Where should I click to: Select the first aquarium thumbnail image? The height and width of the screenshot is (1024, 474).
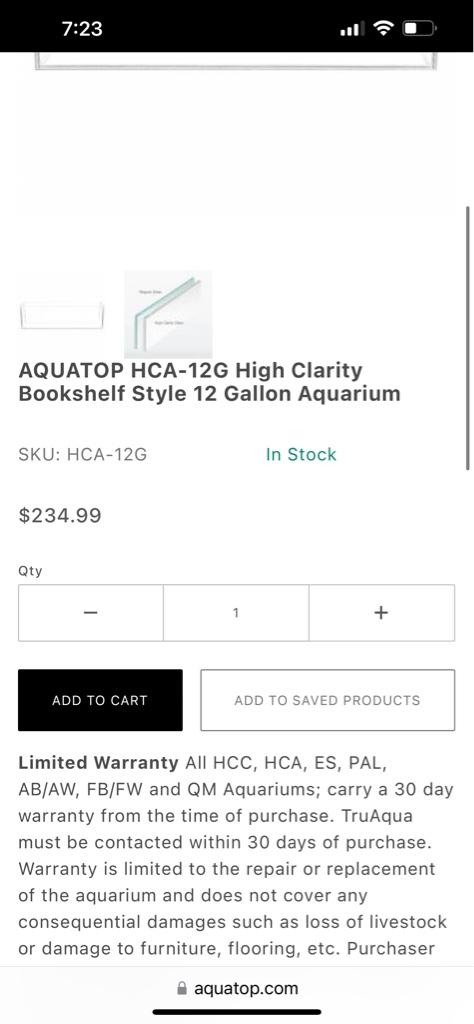point(62,315)
